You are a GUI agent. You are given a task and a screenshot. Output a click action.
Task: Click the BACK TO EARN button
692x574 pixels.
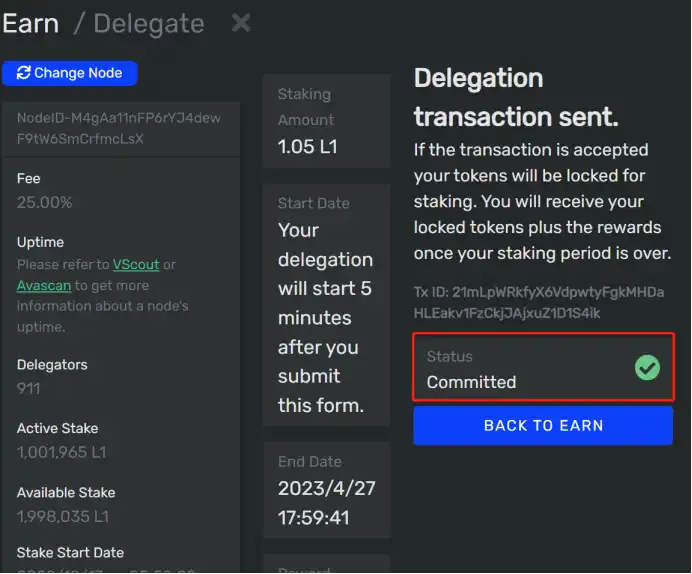[x=543, y=425]
